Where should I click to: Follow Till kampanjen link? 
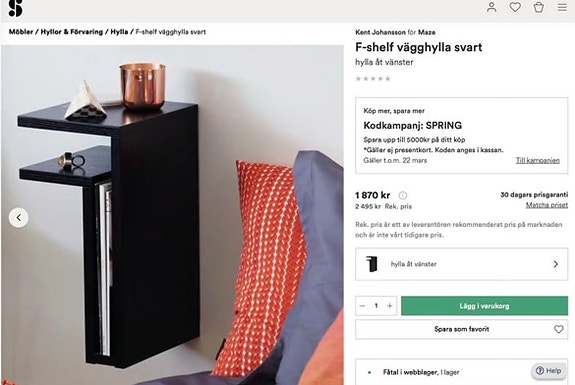(538, 160)
